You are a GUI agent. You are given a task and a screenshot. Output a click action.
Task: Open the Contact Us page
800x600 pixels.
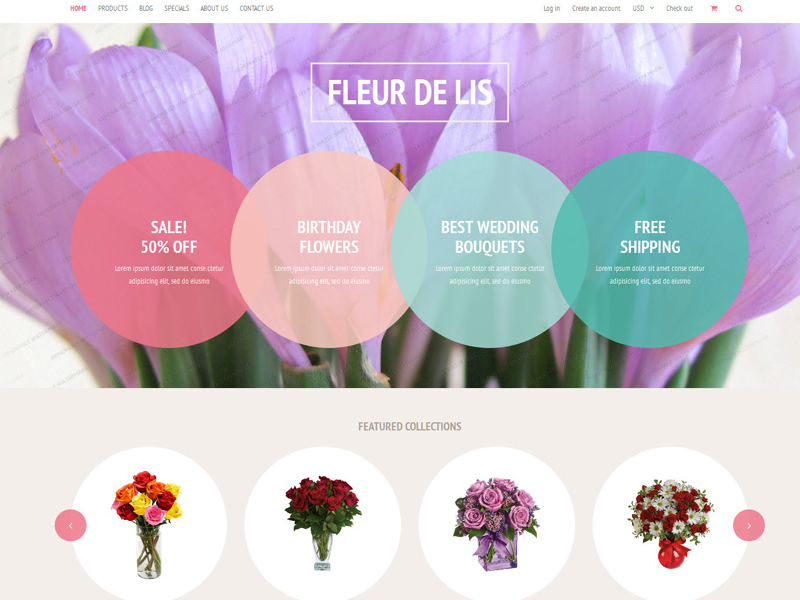(256, 9)
